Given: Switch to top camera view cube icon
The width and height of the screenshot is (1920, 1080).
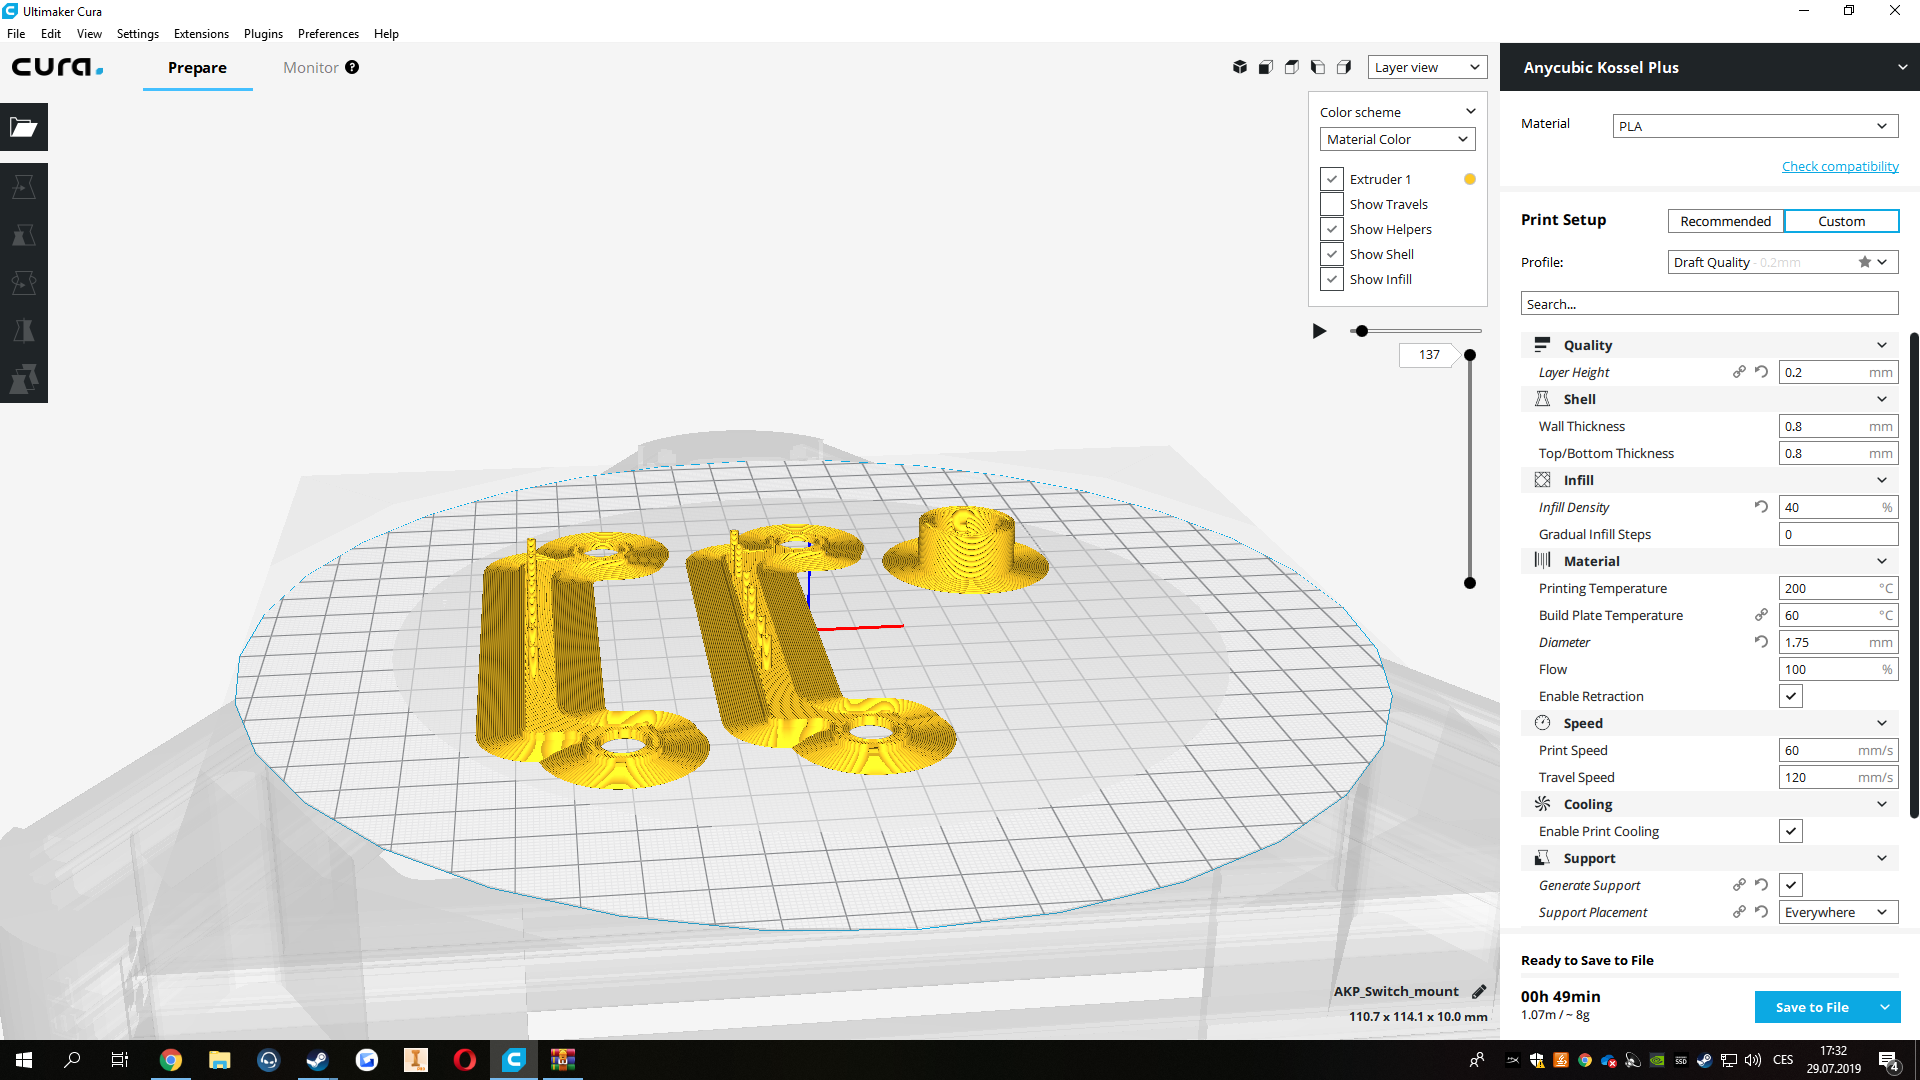Looking at the screenshot, I should [1292, 67].
